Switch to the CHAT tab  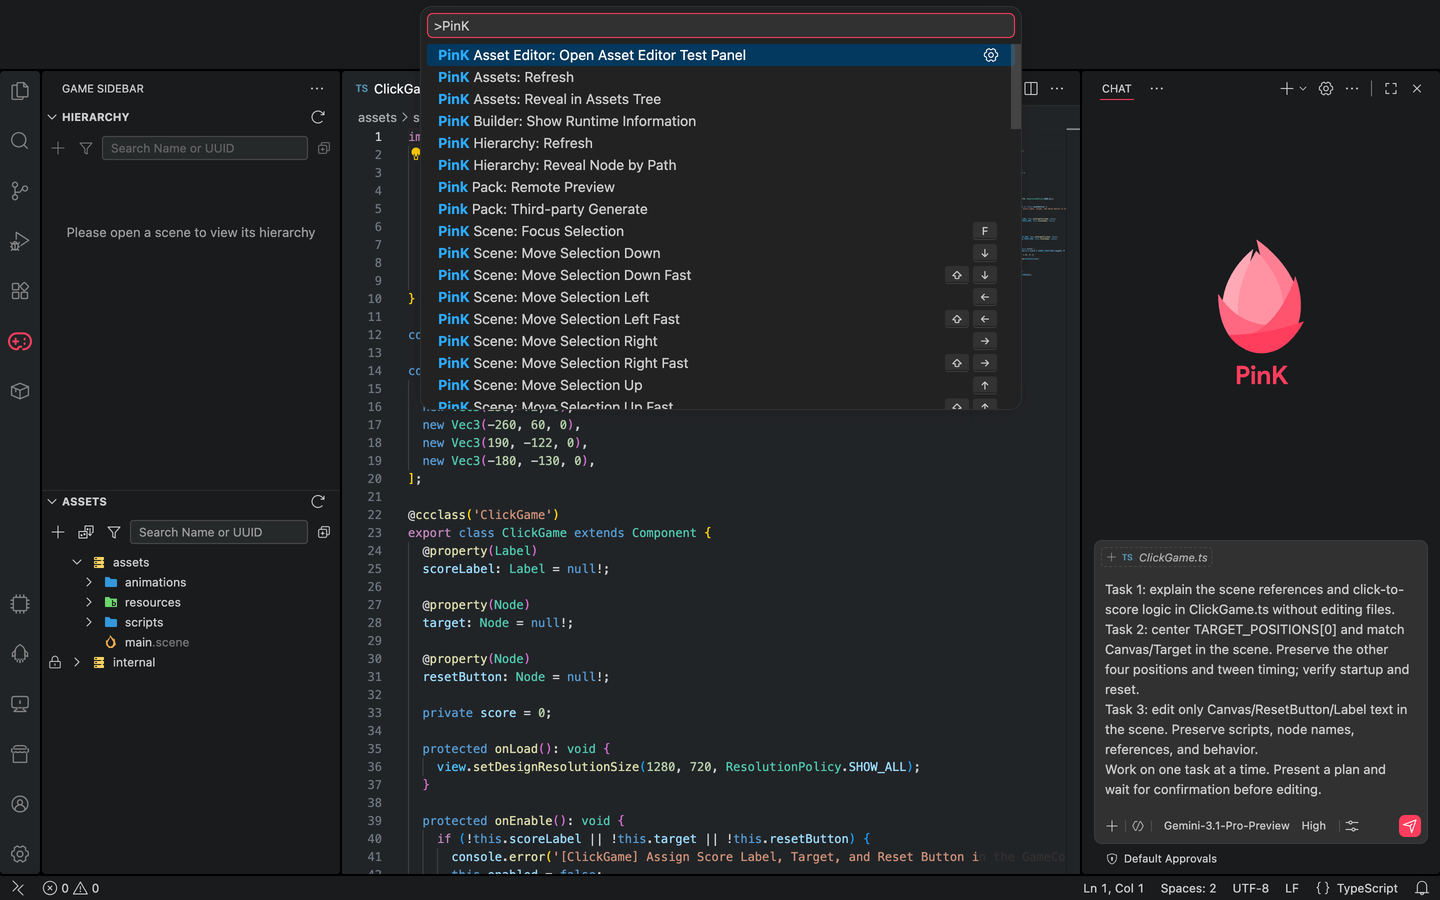(x=1116, y=89)
